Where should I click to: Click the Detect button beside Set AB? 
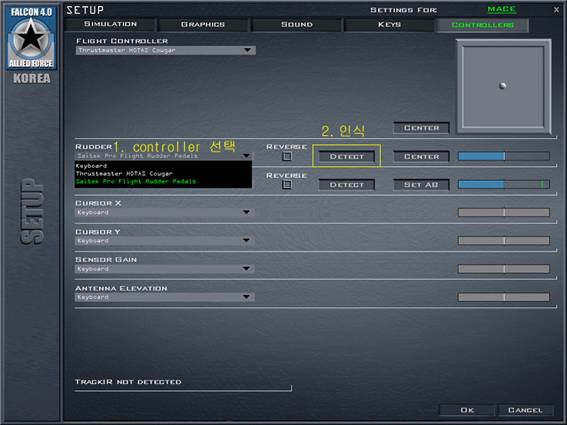(x=346, y=185)
